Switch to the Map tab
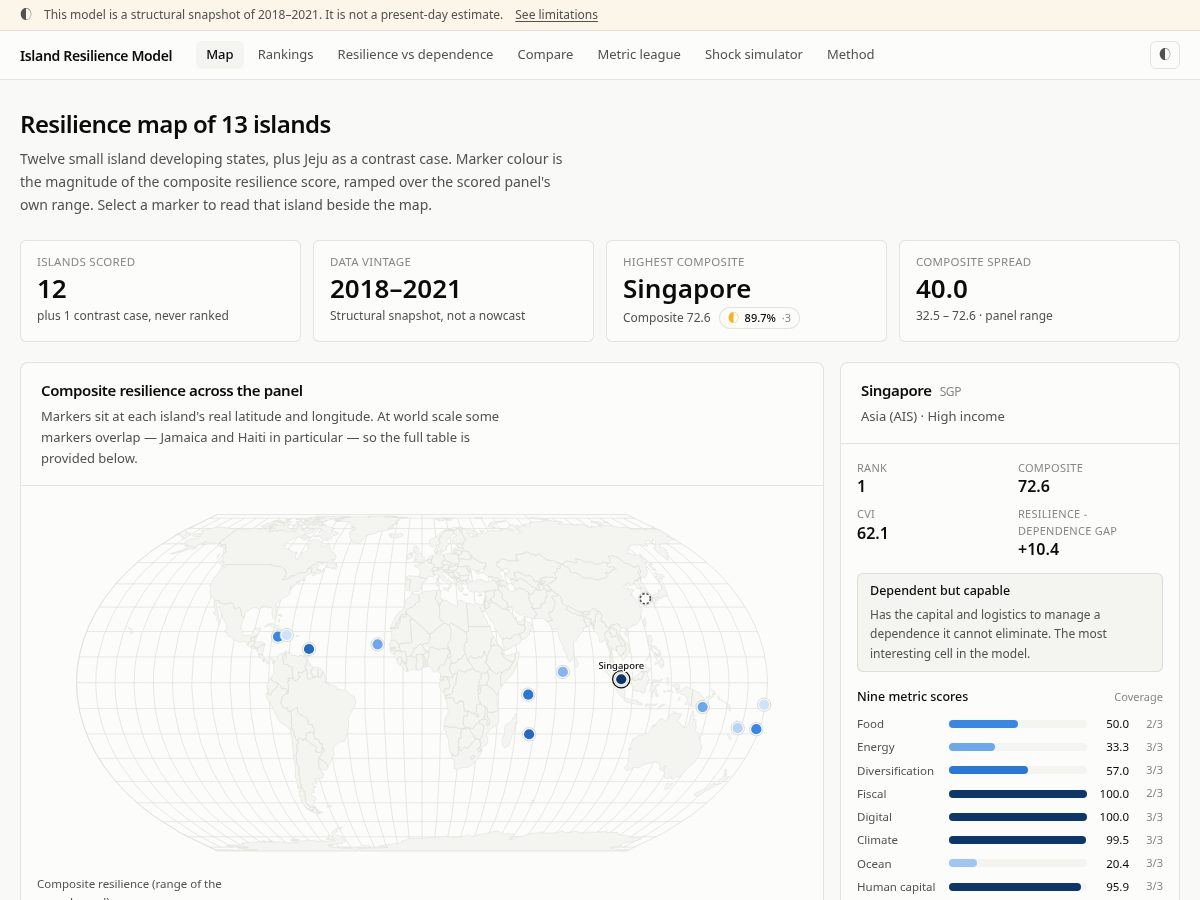This screenshot has height=900, width=1200. [220, 55]
